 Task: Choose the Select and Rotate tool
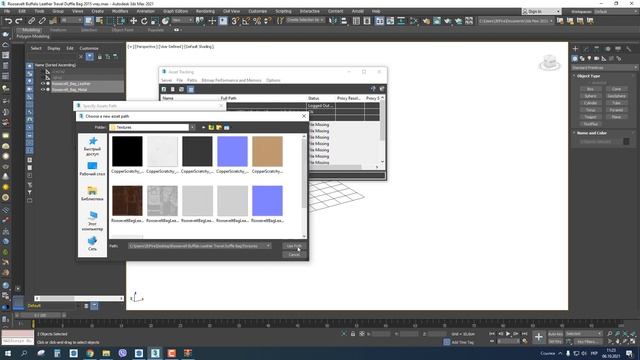click(144, 21)
